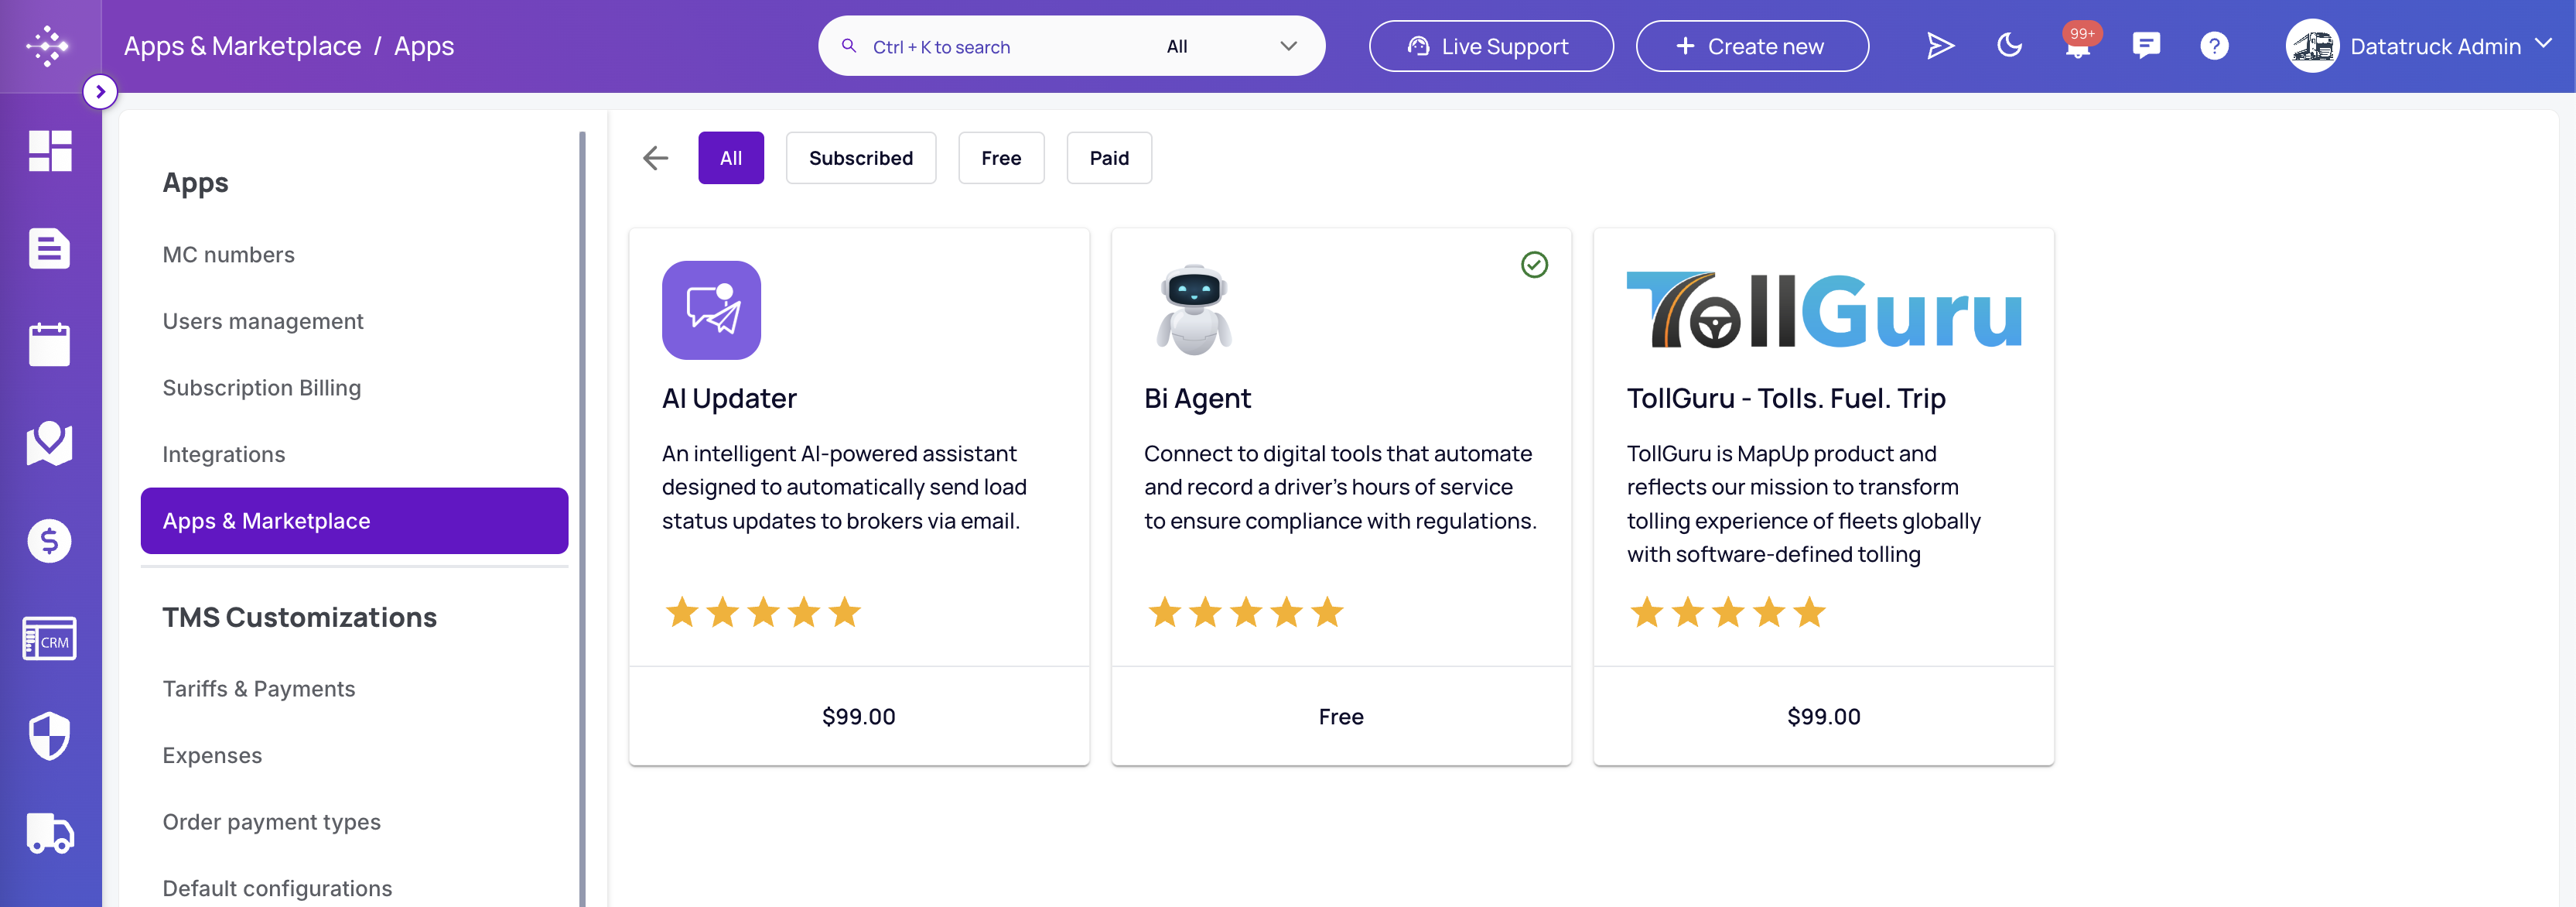Open the documents icon in the sidebar

[x=50, y=248]
